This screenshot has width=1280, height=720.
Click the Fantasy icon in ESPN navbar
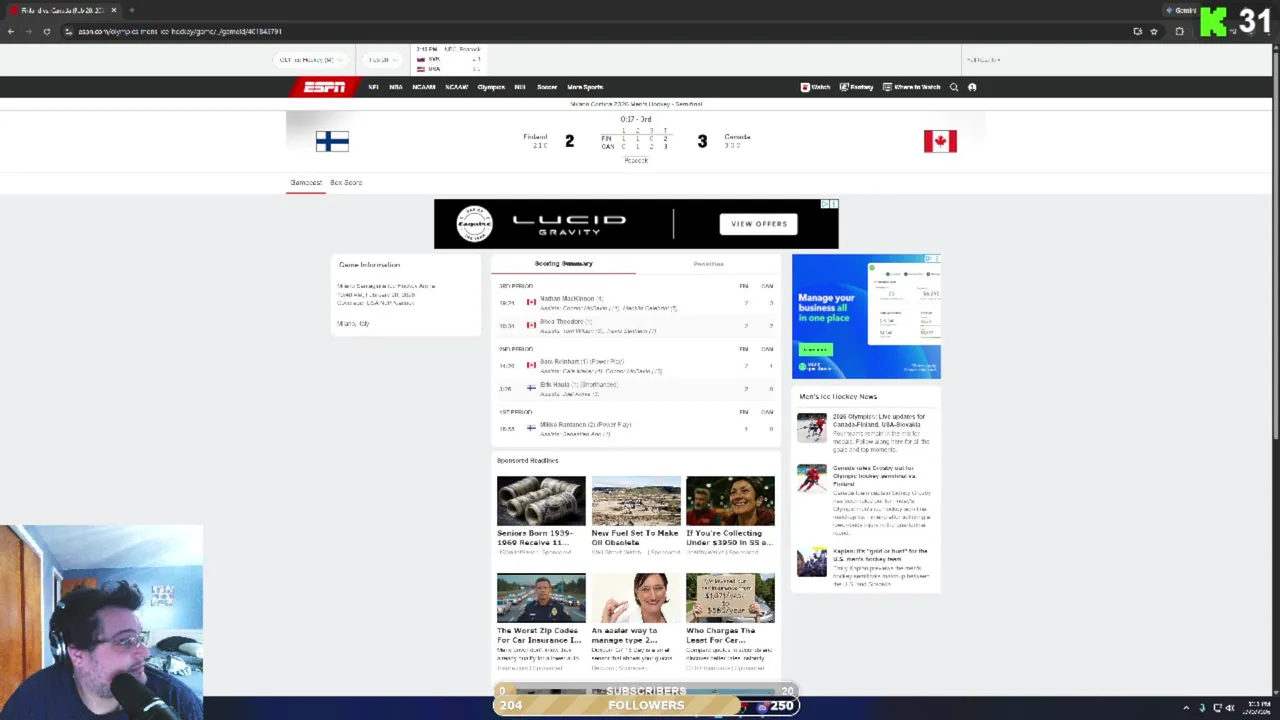[x=844, y=87]
